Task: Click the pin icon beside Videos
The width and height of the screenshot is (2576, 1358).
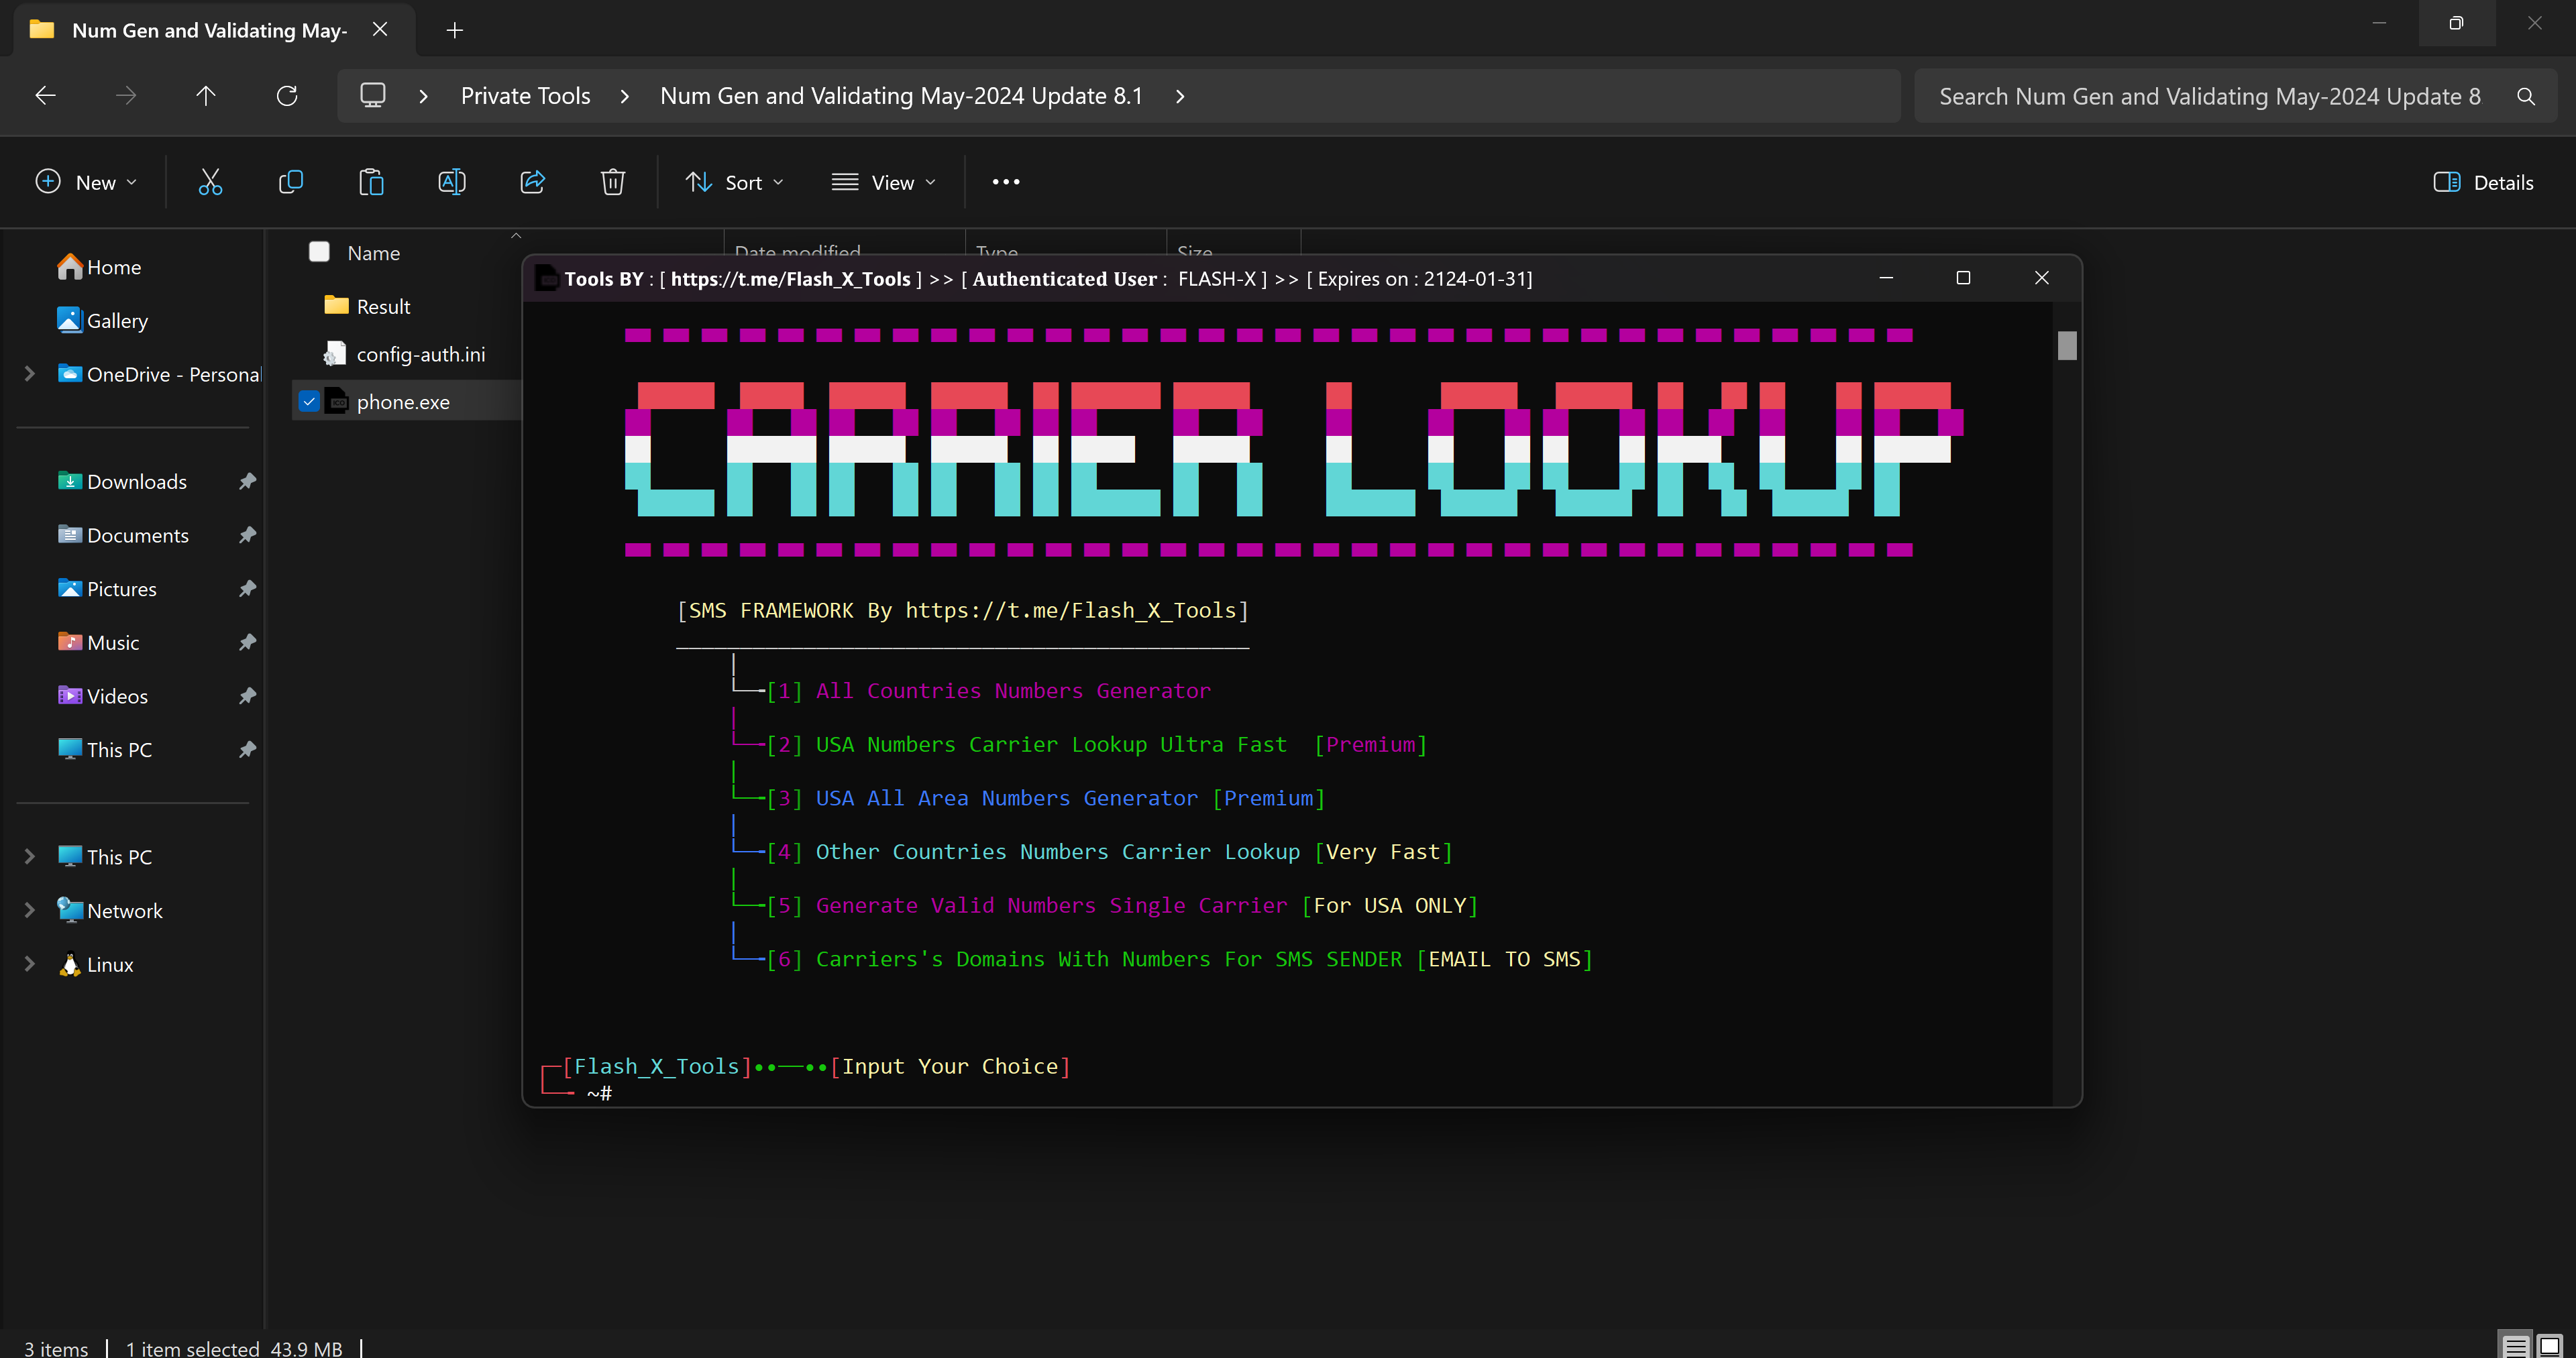Action: point(247,696)
